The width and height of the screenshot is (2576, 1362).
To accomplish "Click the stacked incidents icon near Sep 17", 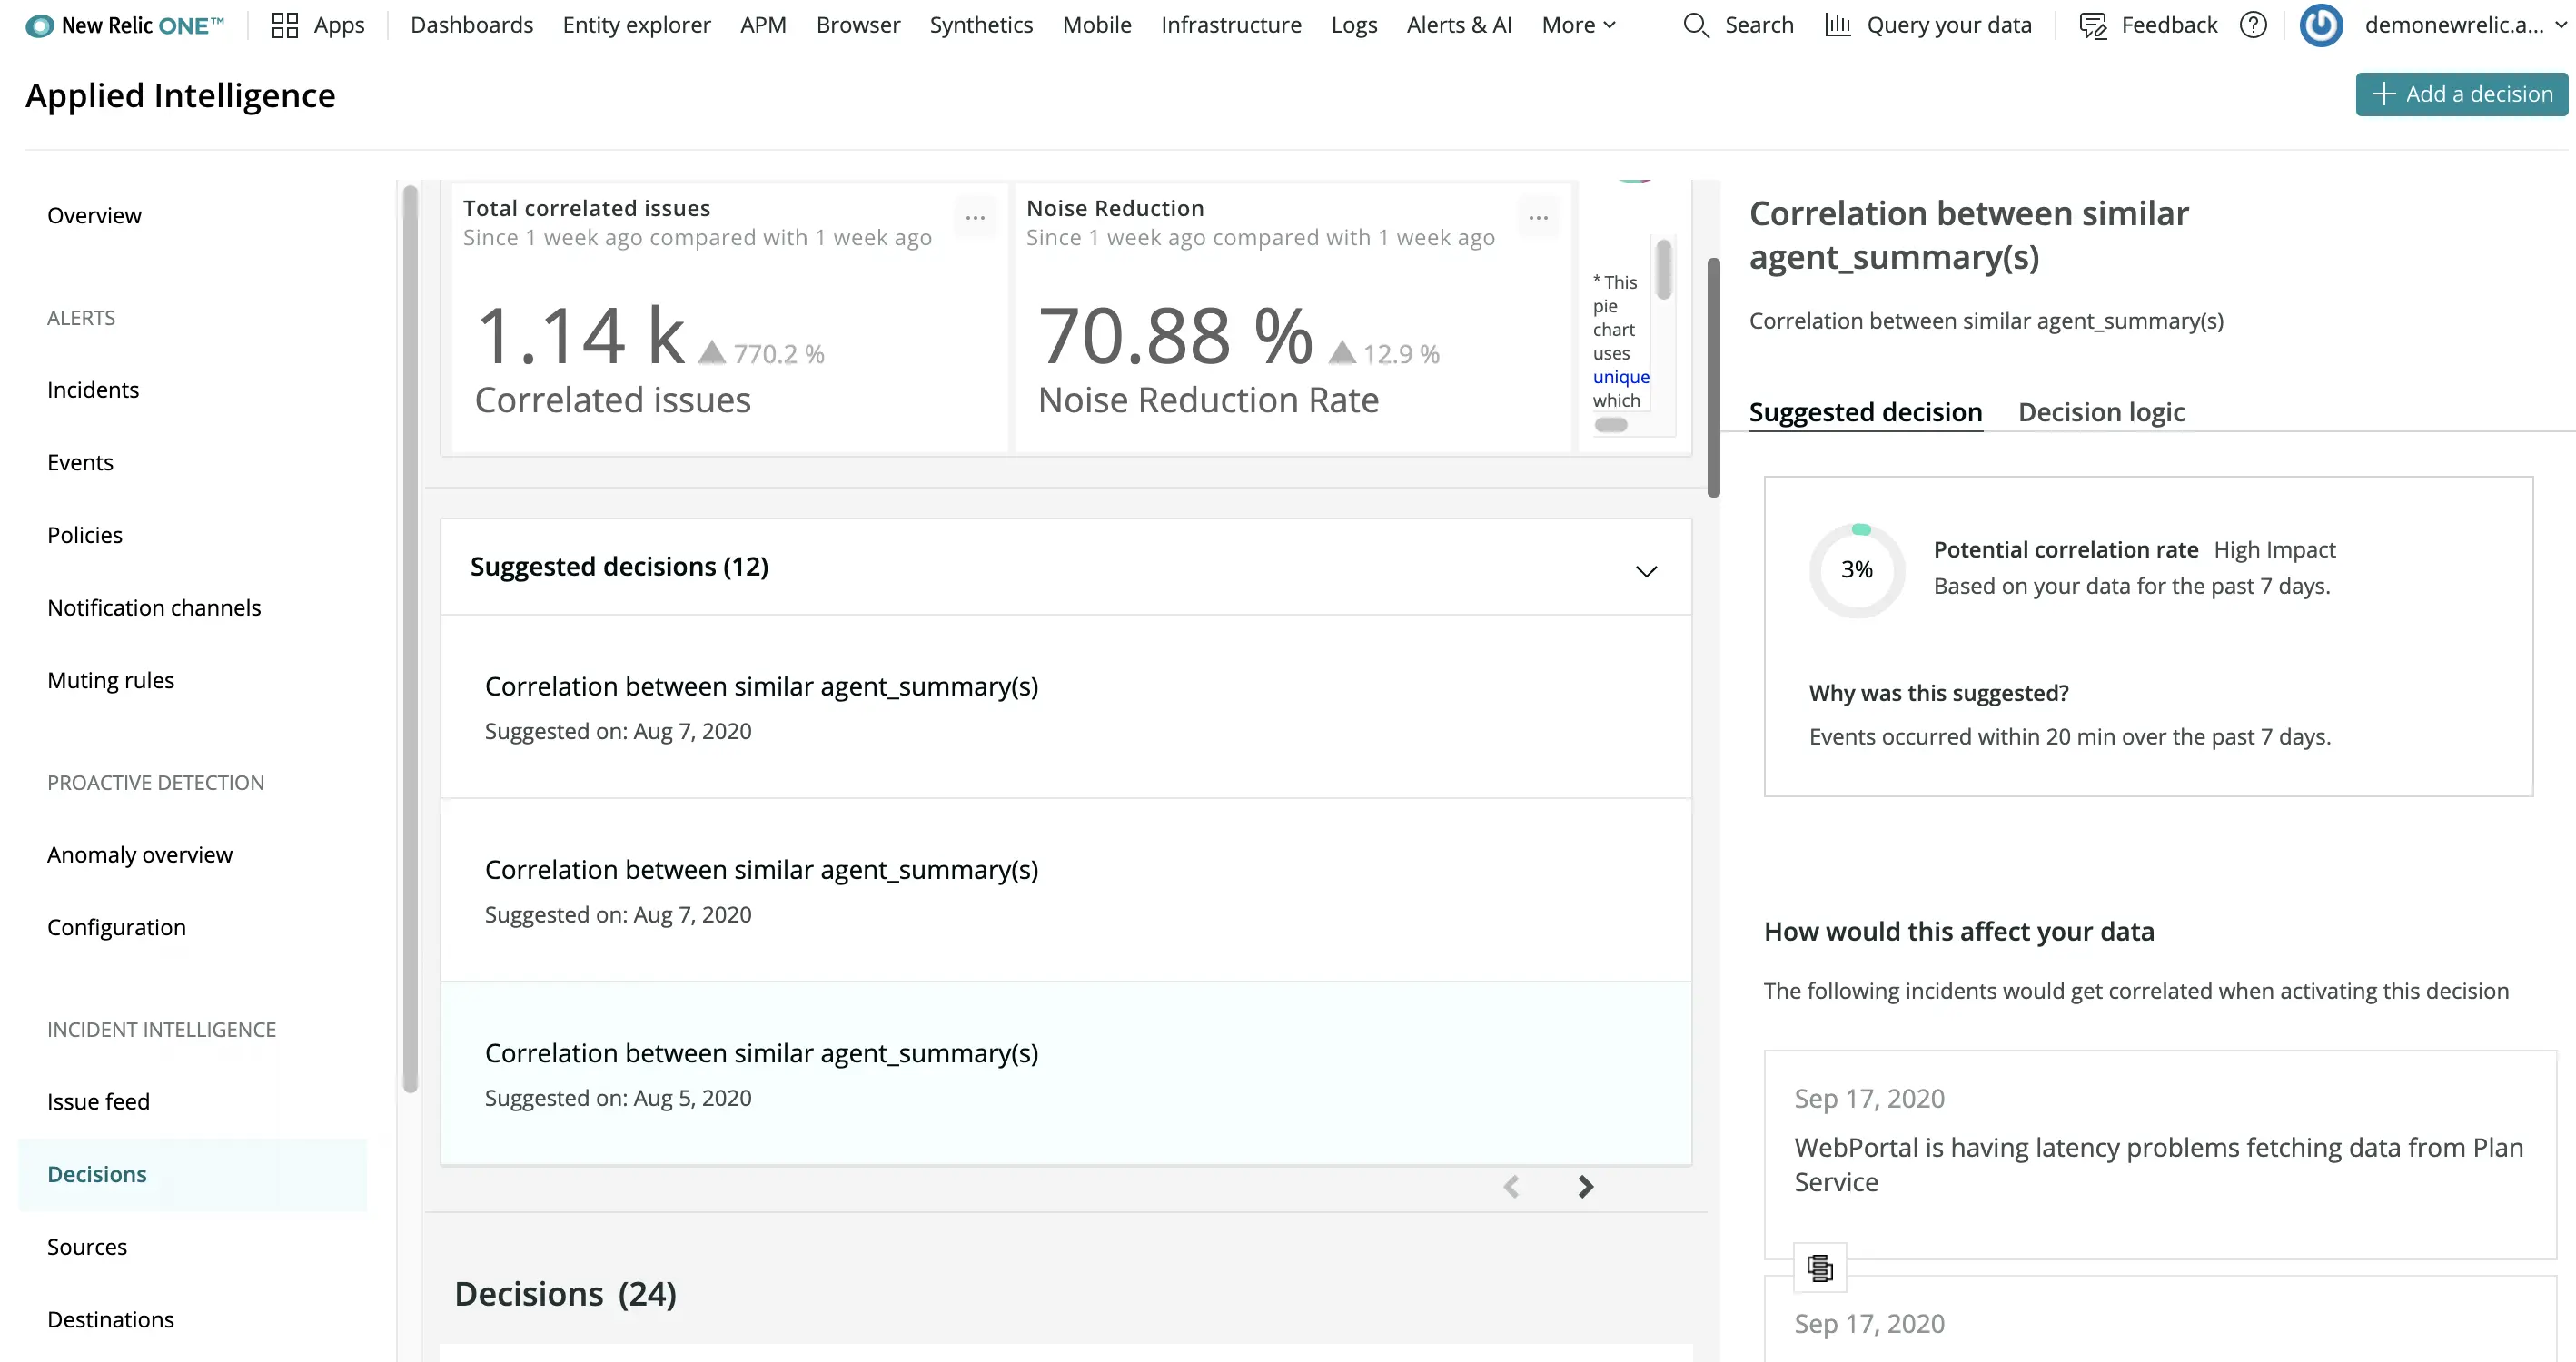I will (x=1819, y=1268).
